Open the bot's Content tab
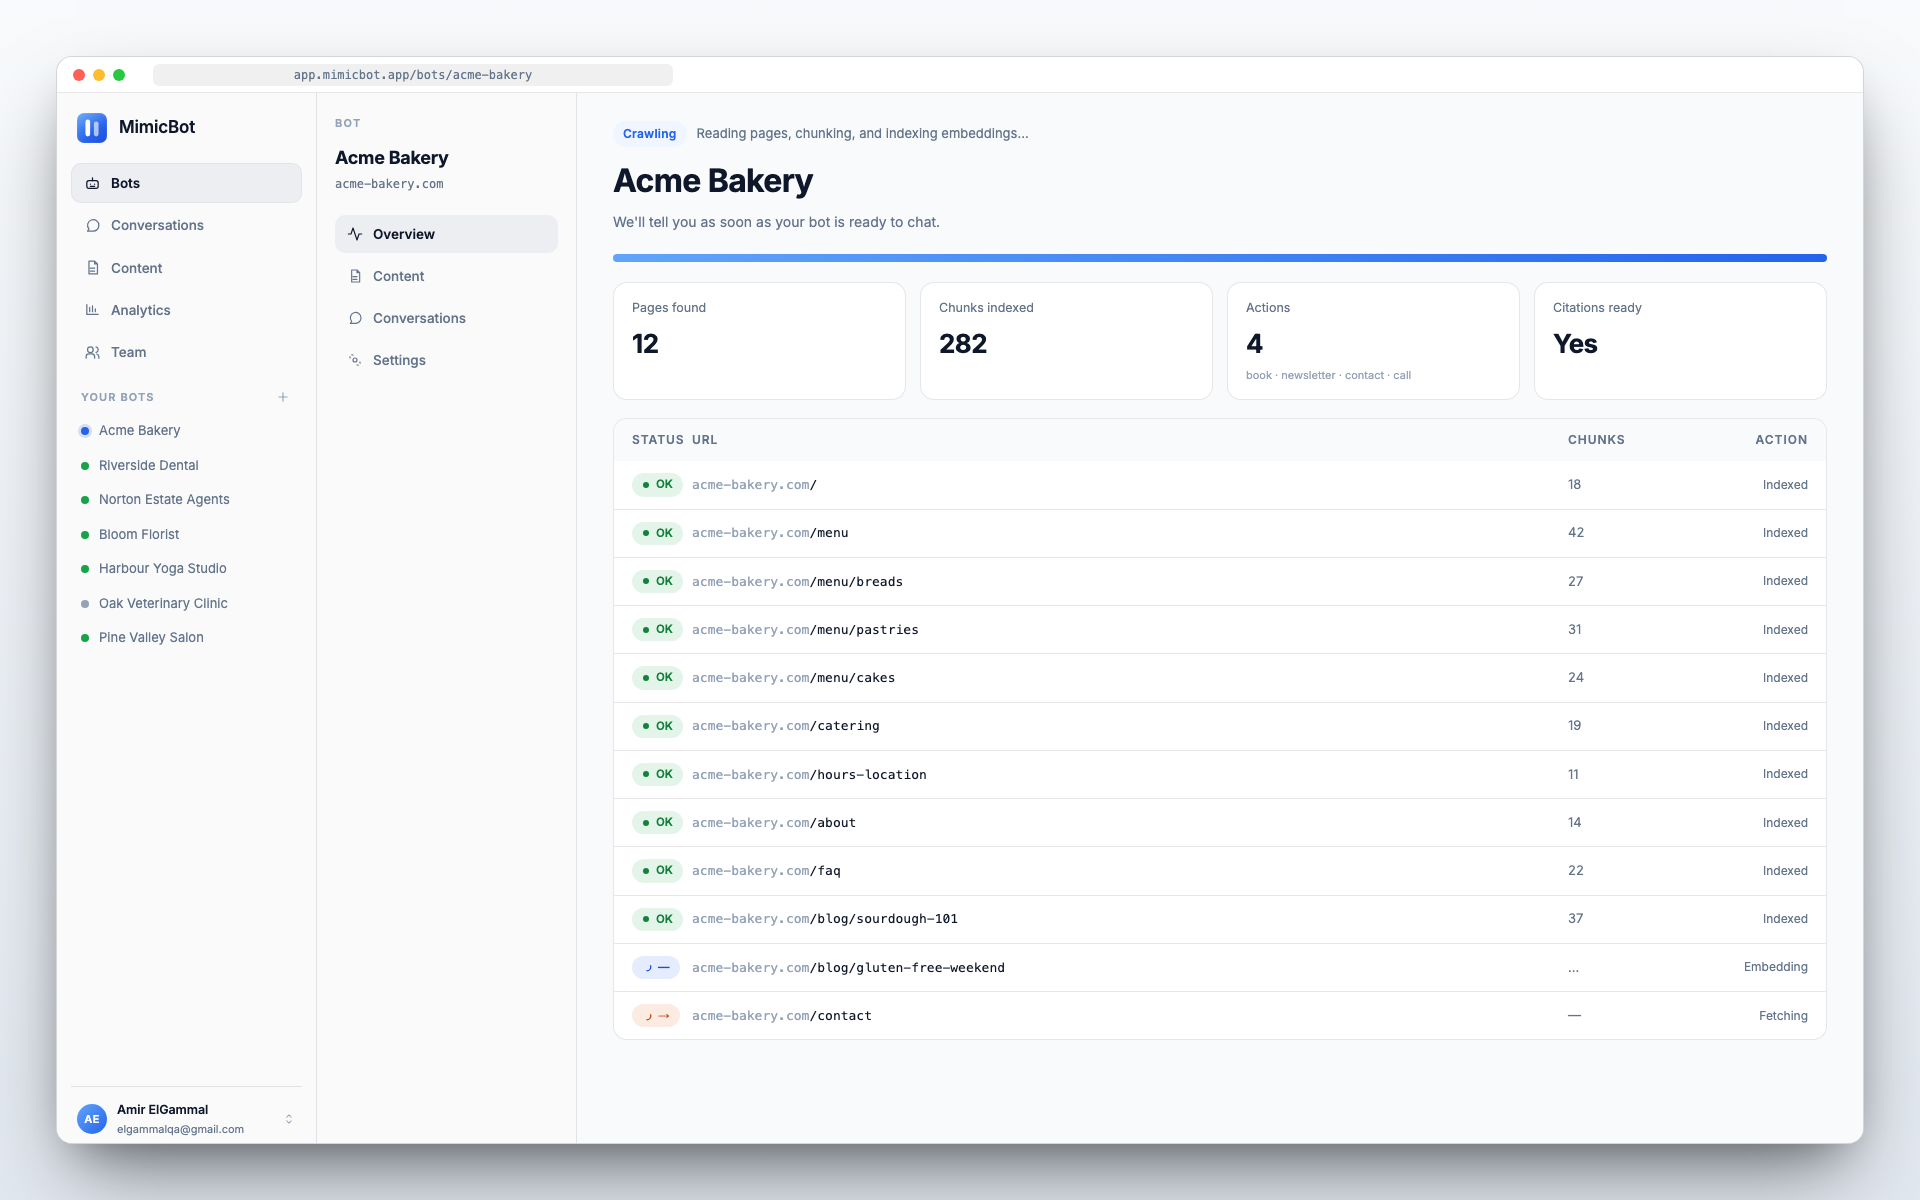1920x1200 pixels. pos(398,276)
